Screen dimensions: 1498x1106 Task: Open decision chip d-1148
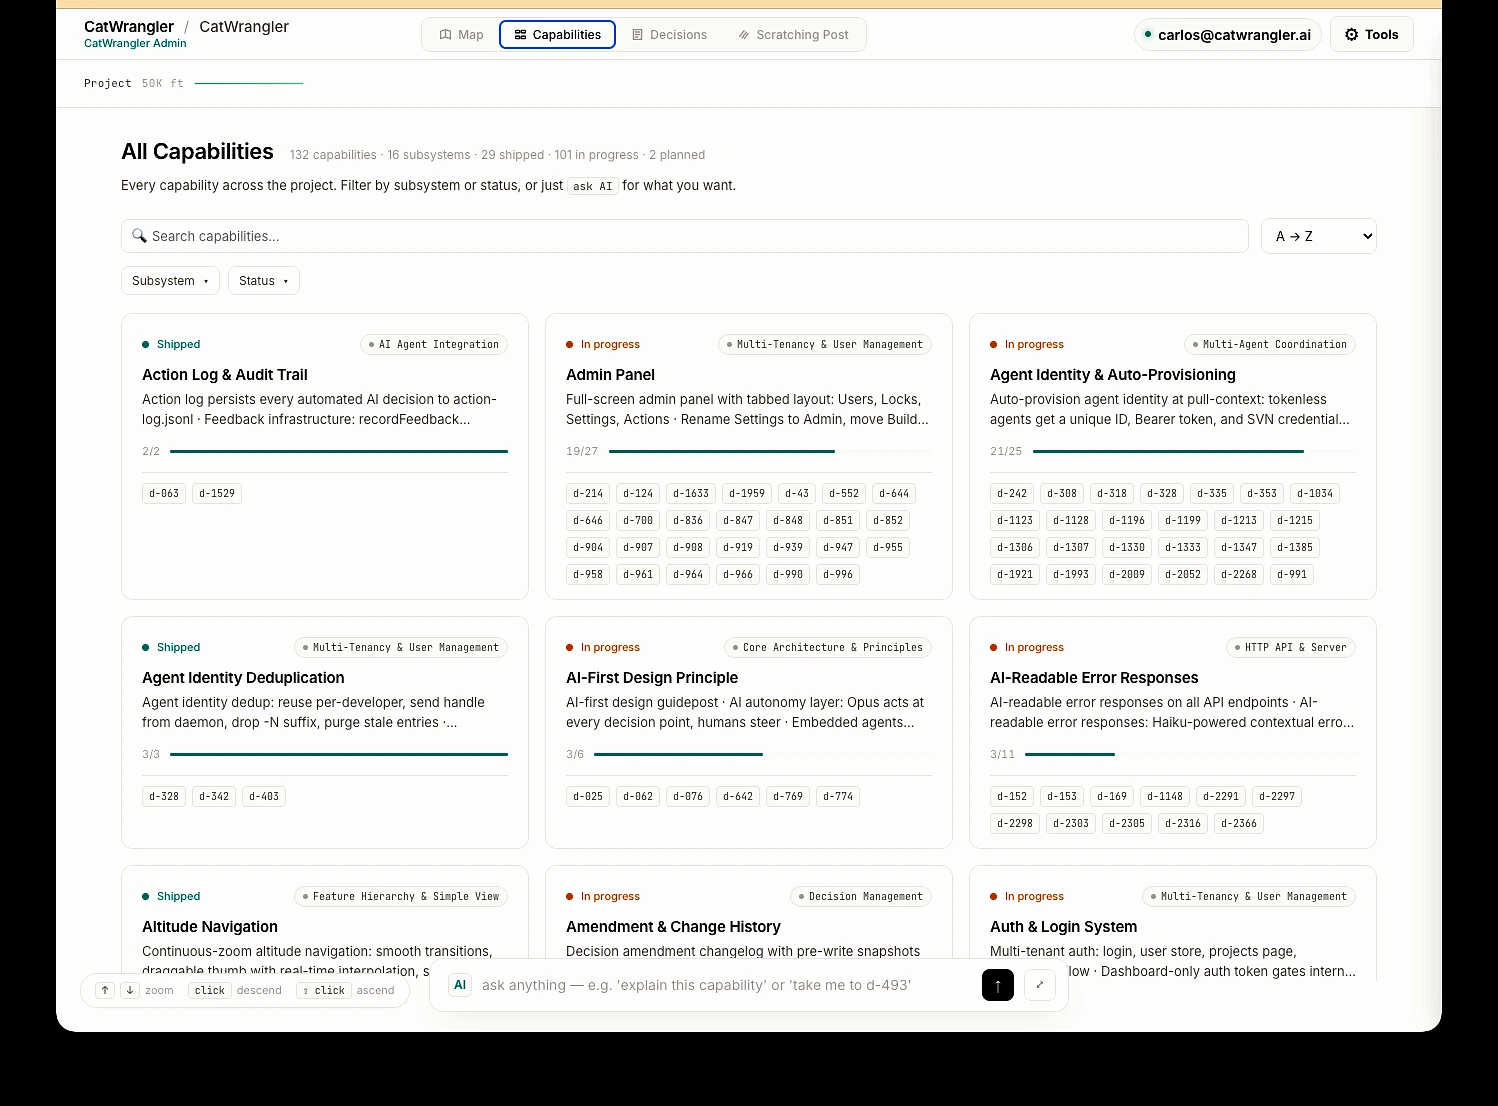point(1165,796)
